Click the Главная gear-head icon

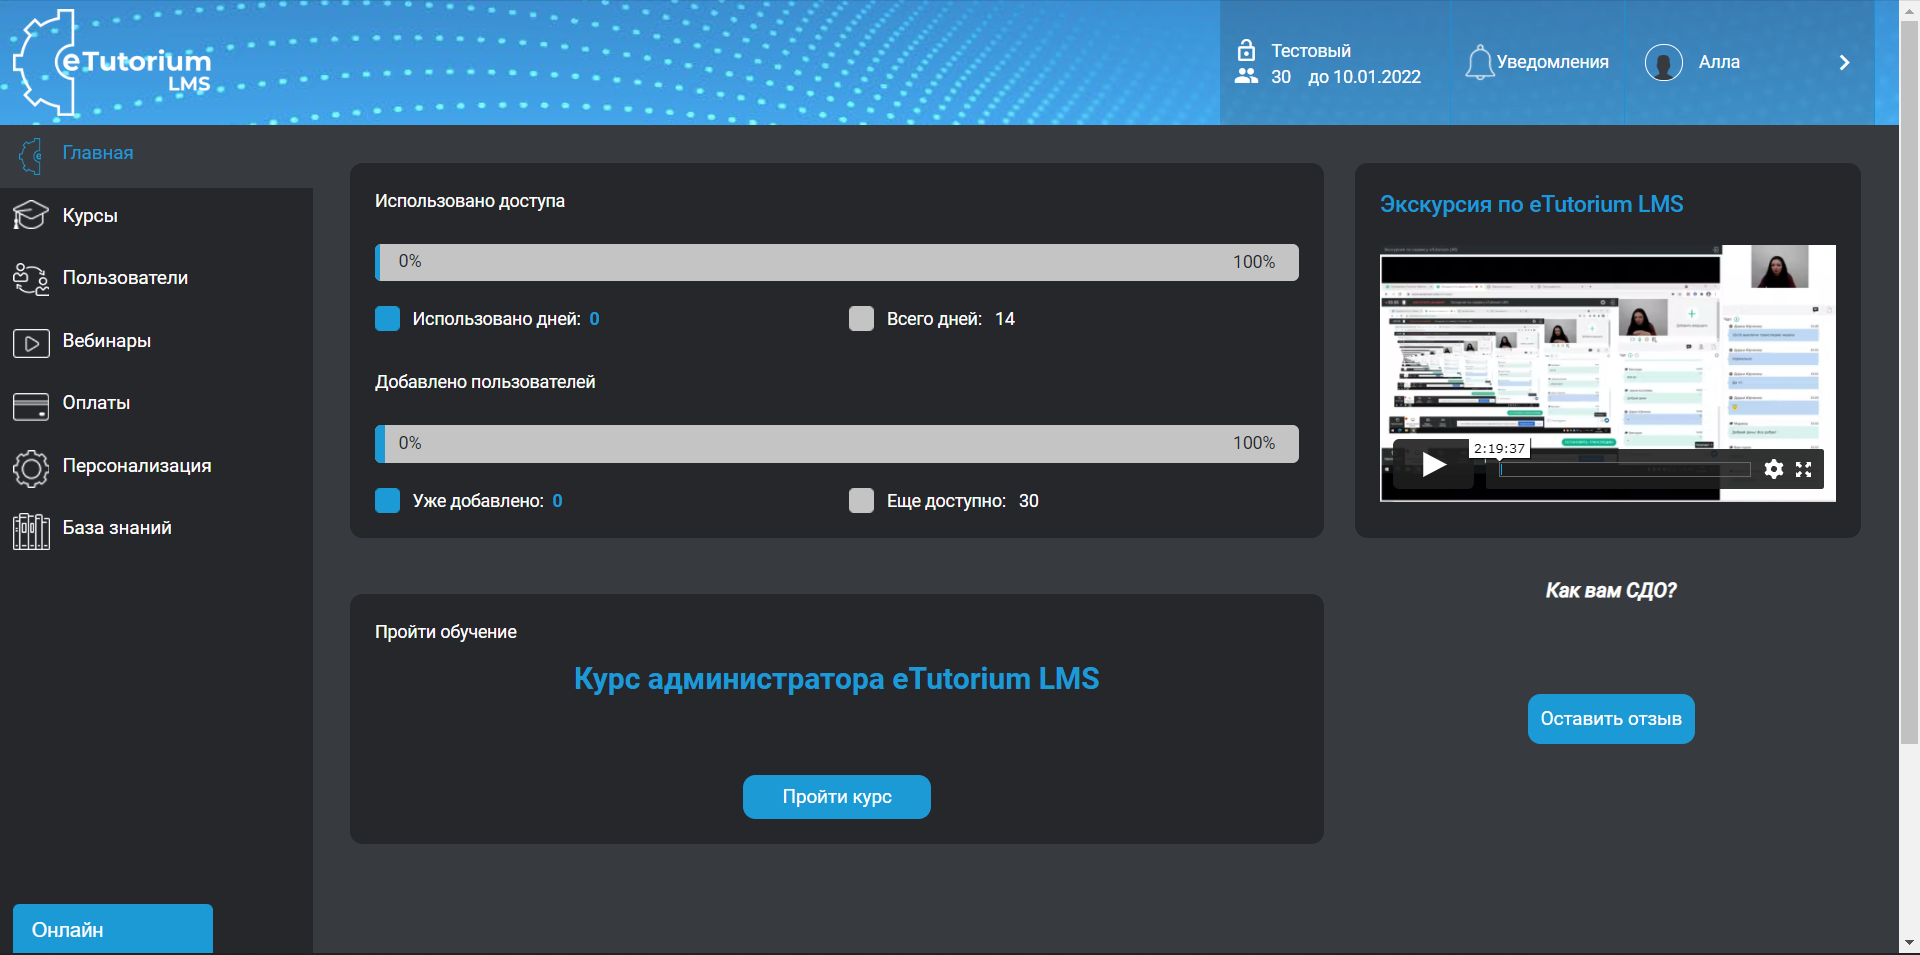[31, 156]
